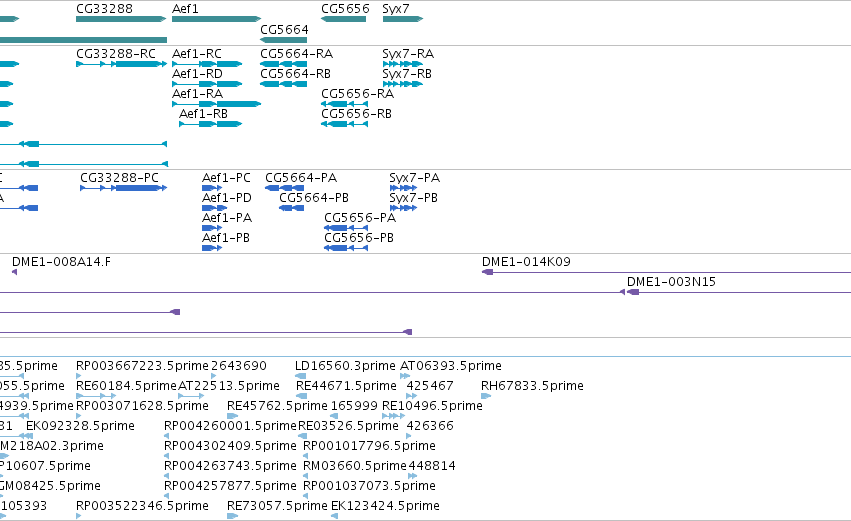Open EST RP004257877.5prime

tap(167, 496)
